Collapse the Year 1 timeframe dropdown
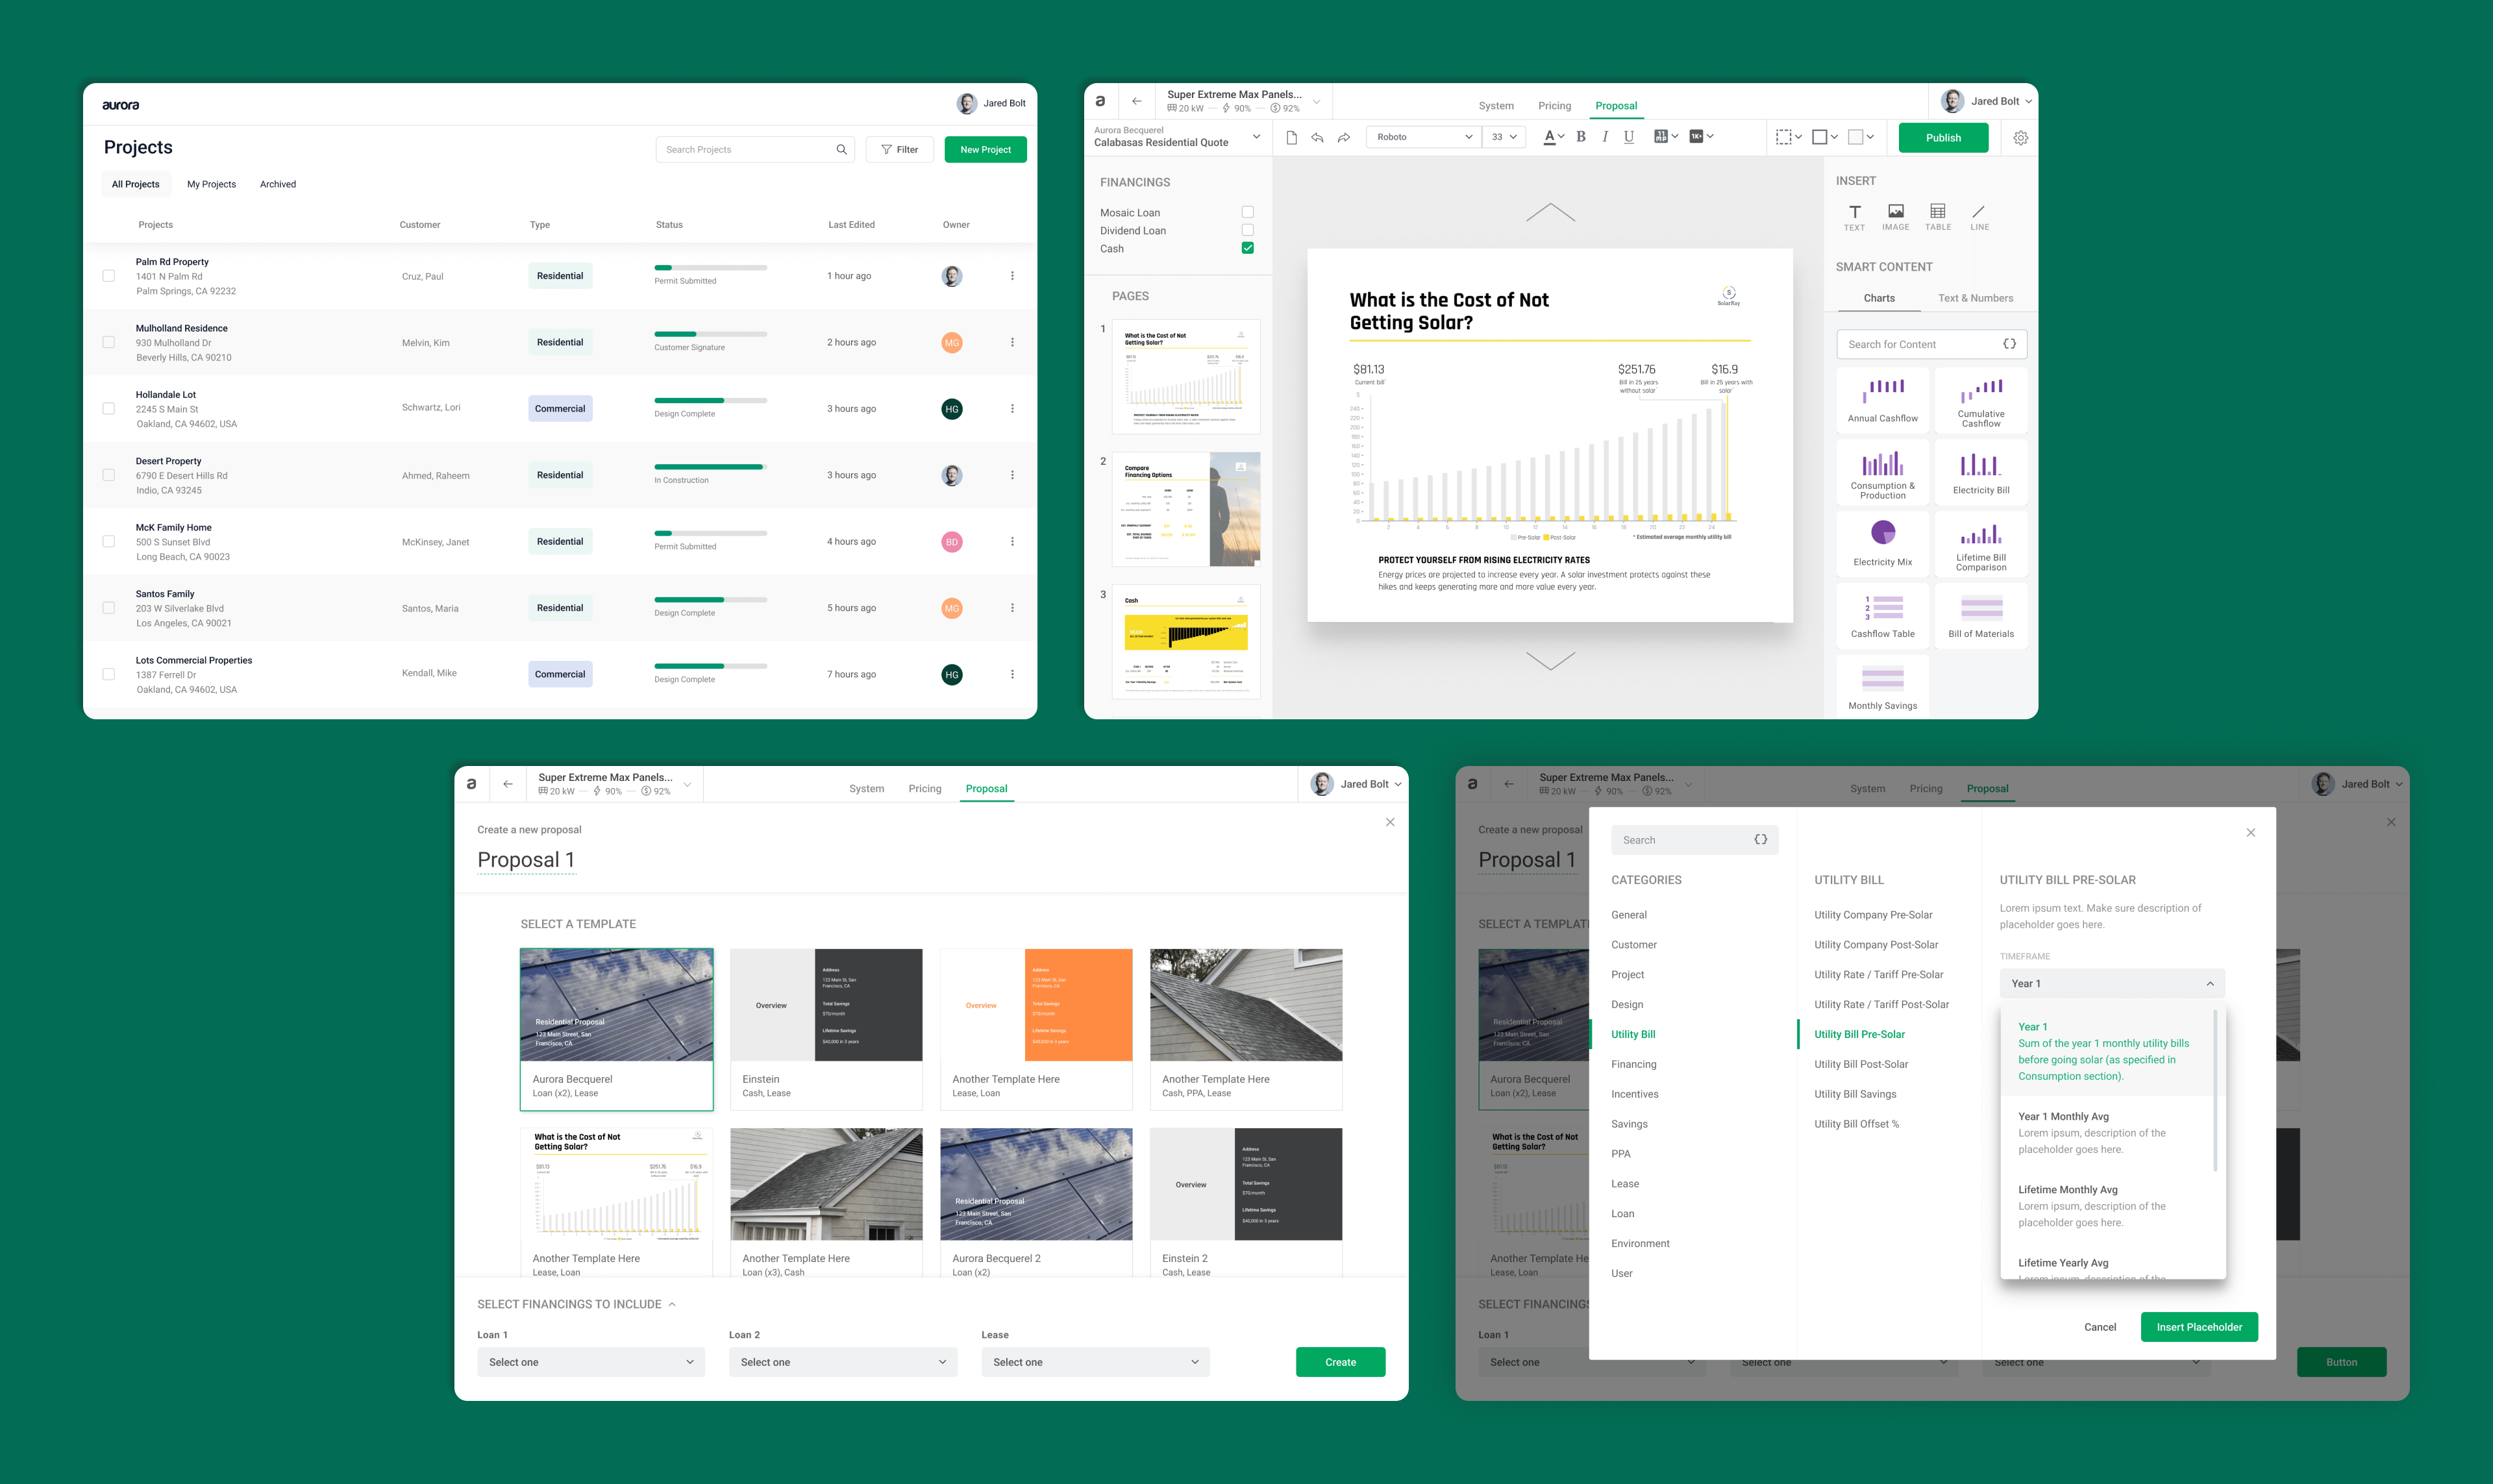This screenshot has width=2493, height=1484. click(x=2112, y=983)
